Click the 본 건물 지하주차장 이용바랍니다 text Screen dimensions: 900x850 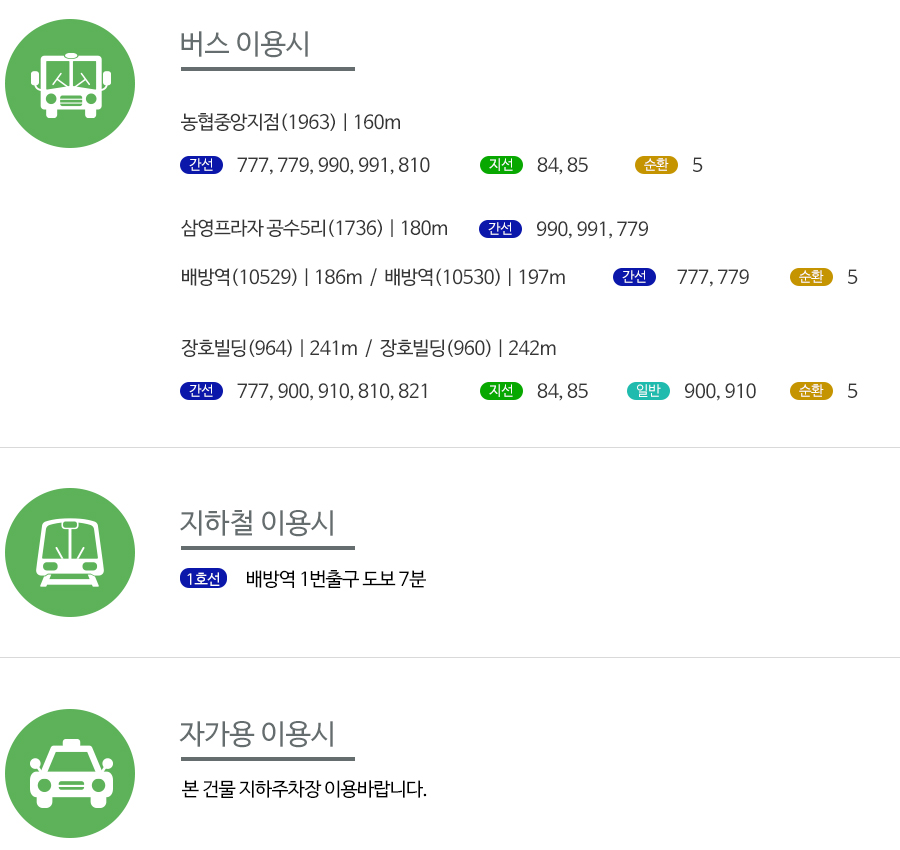coord(304,789)
